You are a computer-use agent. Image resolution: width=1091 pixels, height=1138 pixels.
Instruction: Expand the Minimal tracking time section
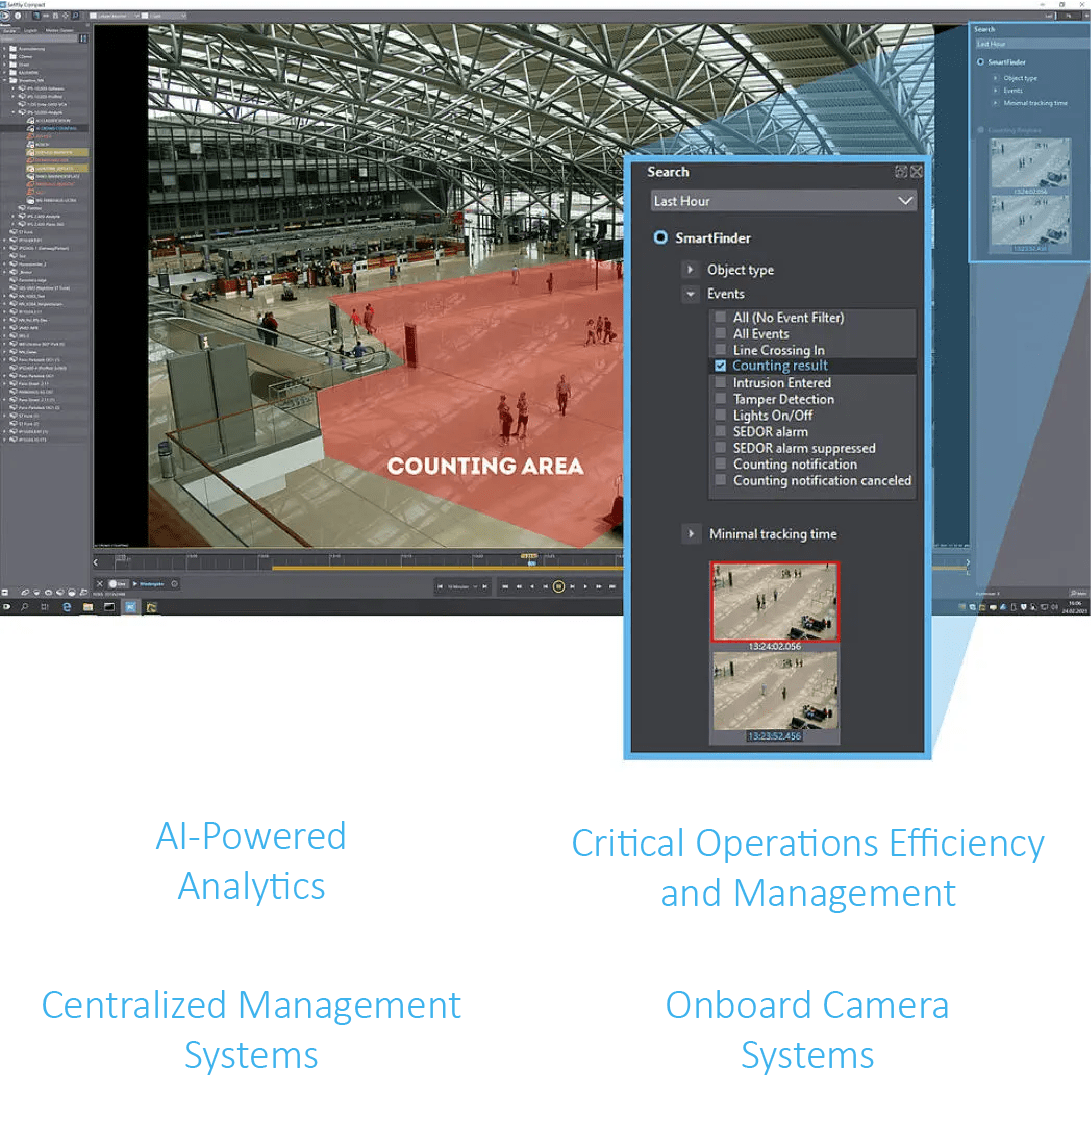point(690,533)
